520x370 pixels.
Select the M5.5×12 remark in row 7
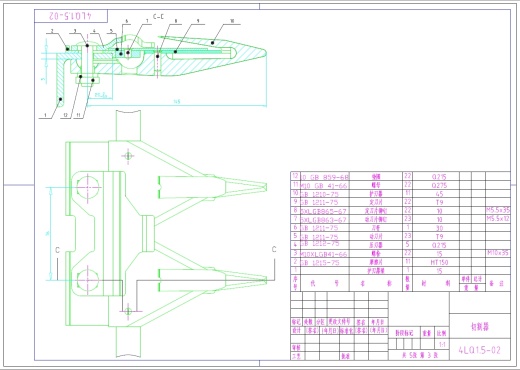pos(498,219)
